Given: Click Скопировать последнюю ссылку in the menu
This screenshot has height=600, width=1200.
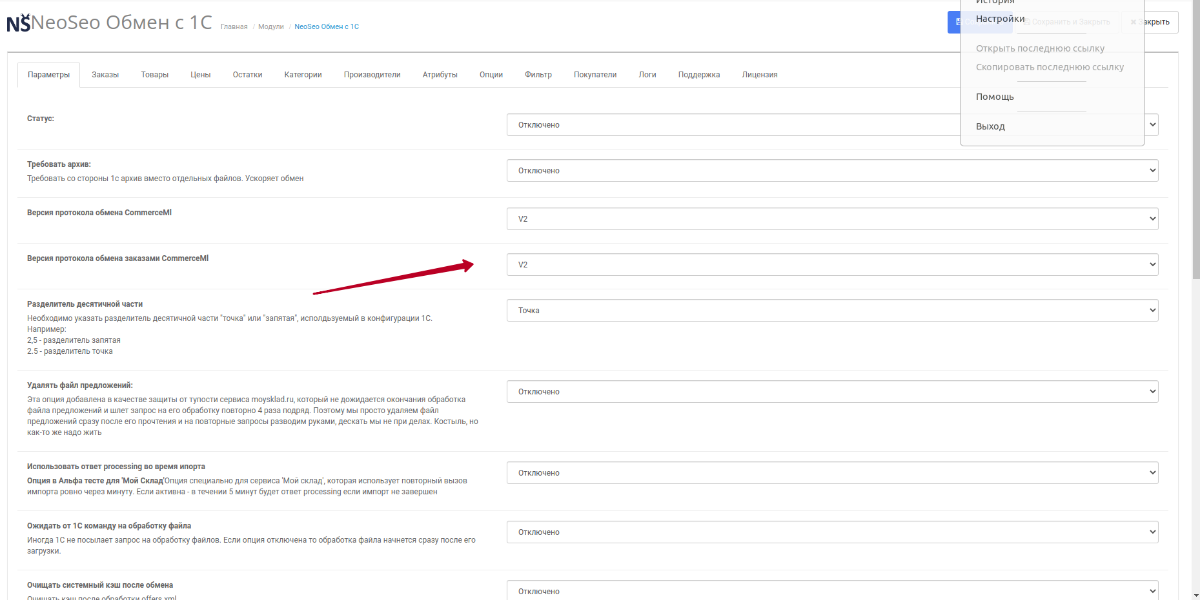Looking at the screenshot, I should click(x=1052, y=67).
